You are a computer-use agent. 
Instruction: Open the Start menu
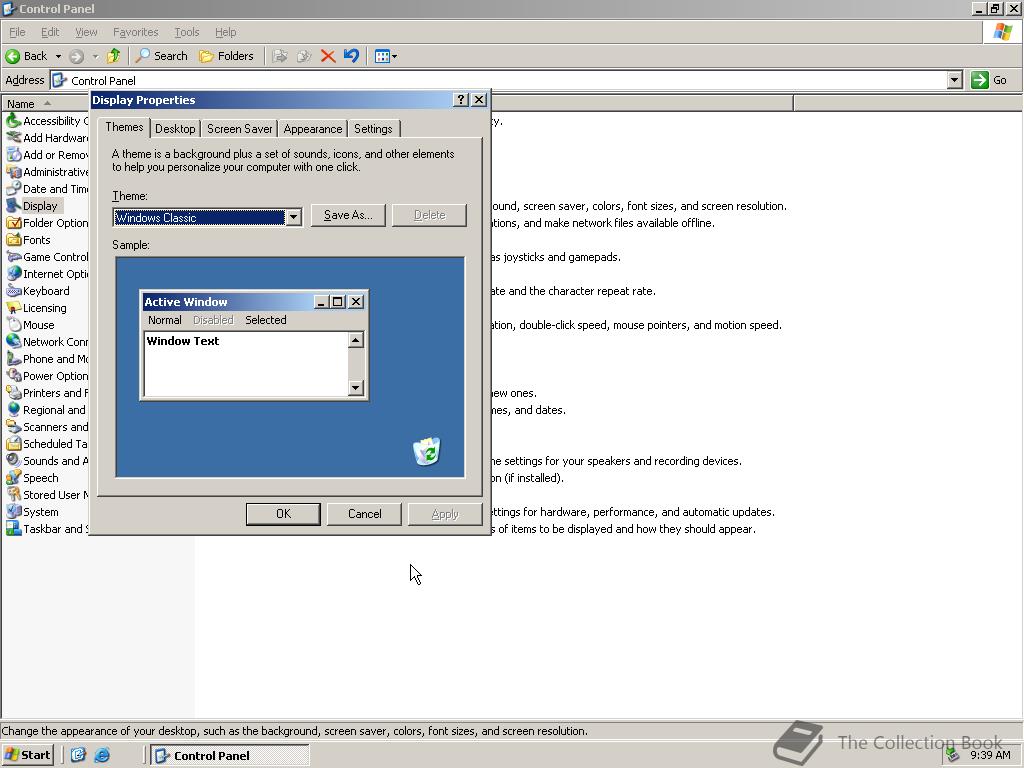[27, 755]
